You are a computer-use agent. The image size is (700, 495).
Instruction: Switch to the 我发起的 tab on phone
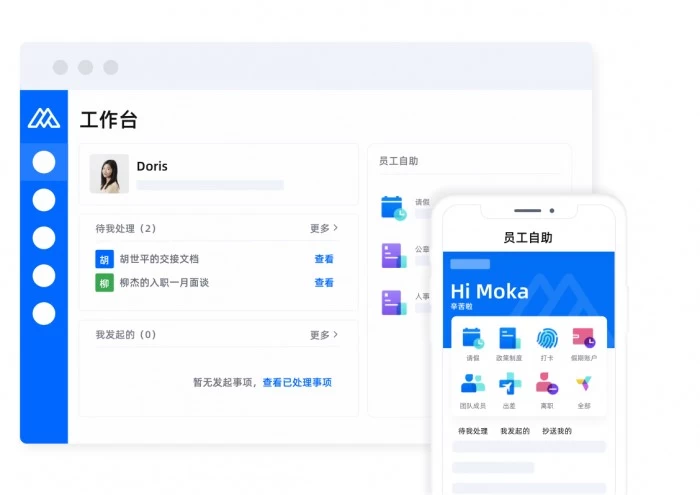515,431
